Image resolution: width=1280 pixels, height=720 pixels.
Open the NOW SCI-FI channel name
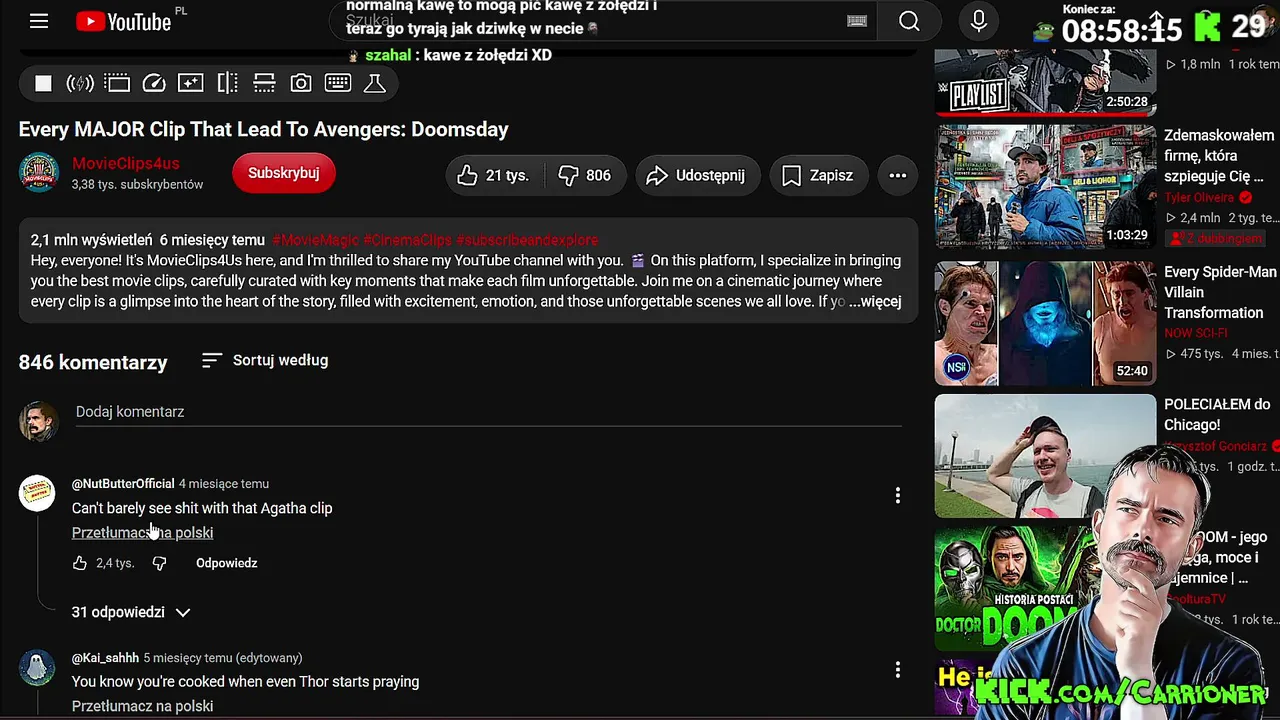pos(1195,333)
